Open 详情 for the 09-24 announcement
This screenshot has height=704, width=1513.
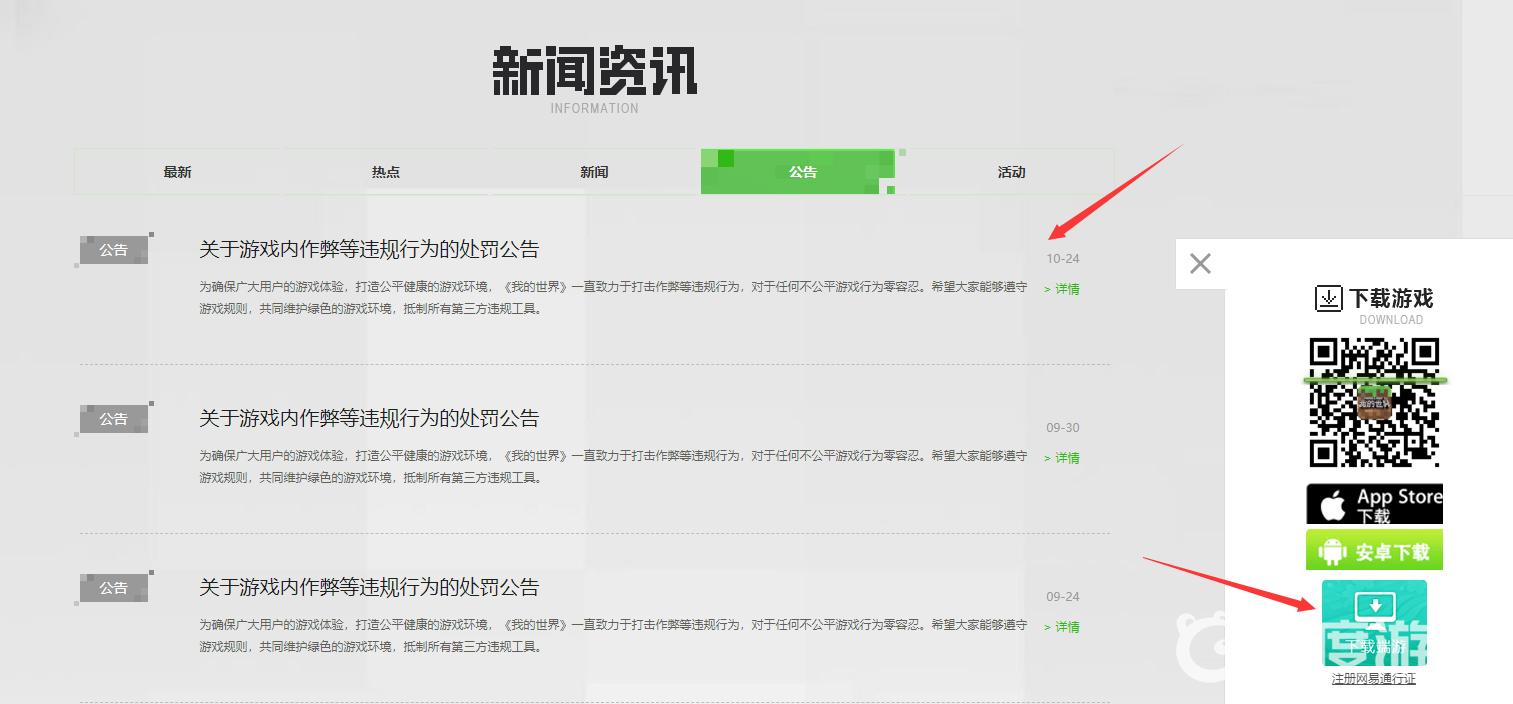[1062, 627]
